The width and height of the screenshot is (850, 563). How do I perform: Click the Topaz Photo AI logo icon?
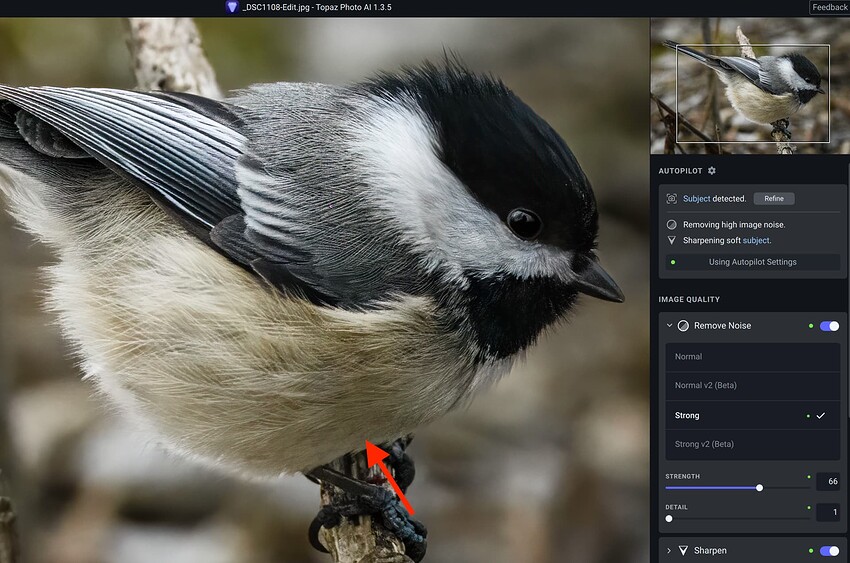click(x=232, y=7)
